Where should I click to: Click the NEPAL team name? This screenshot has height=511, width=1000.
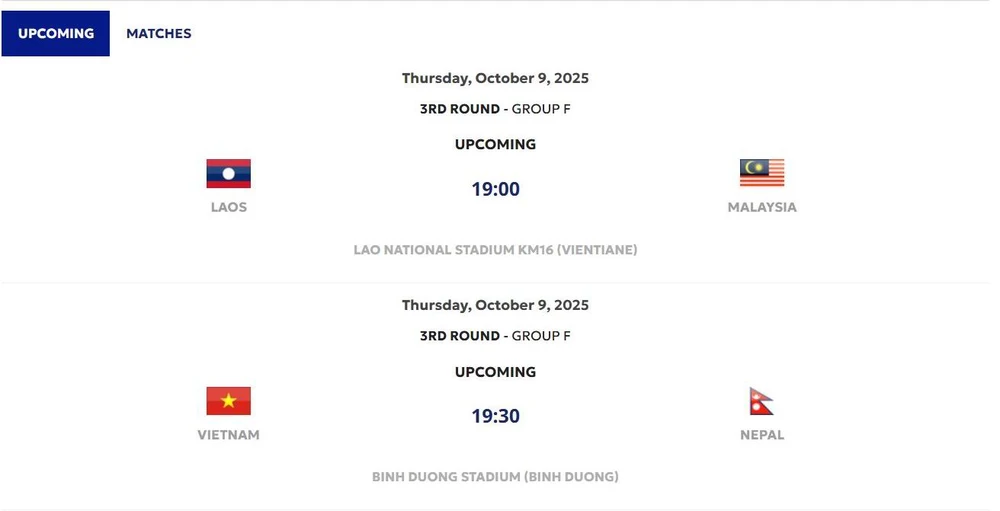click(x=762, y=435)
